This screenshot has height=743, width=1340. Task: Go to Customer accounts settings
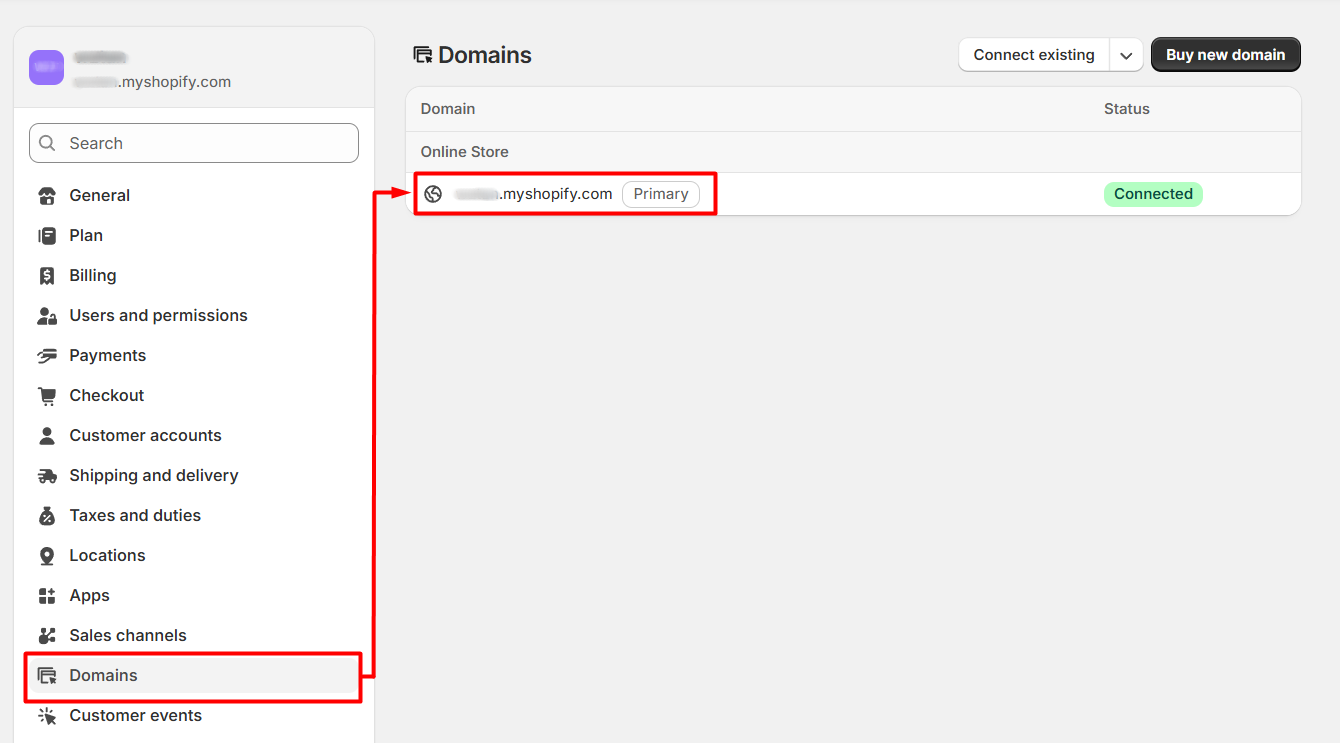(145, 436)
